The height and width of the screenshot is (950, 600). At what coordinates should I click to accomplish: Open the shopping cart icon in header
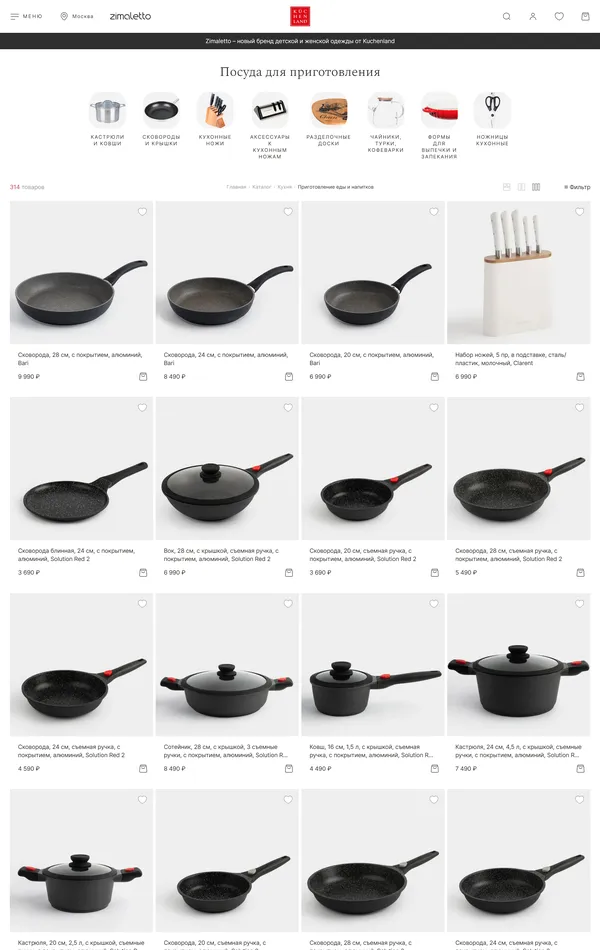coord(585,16)
